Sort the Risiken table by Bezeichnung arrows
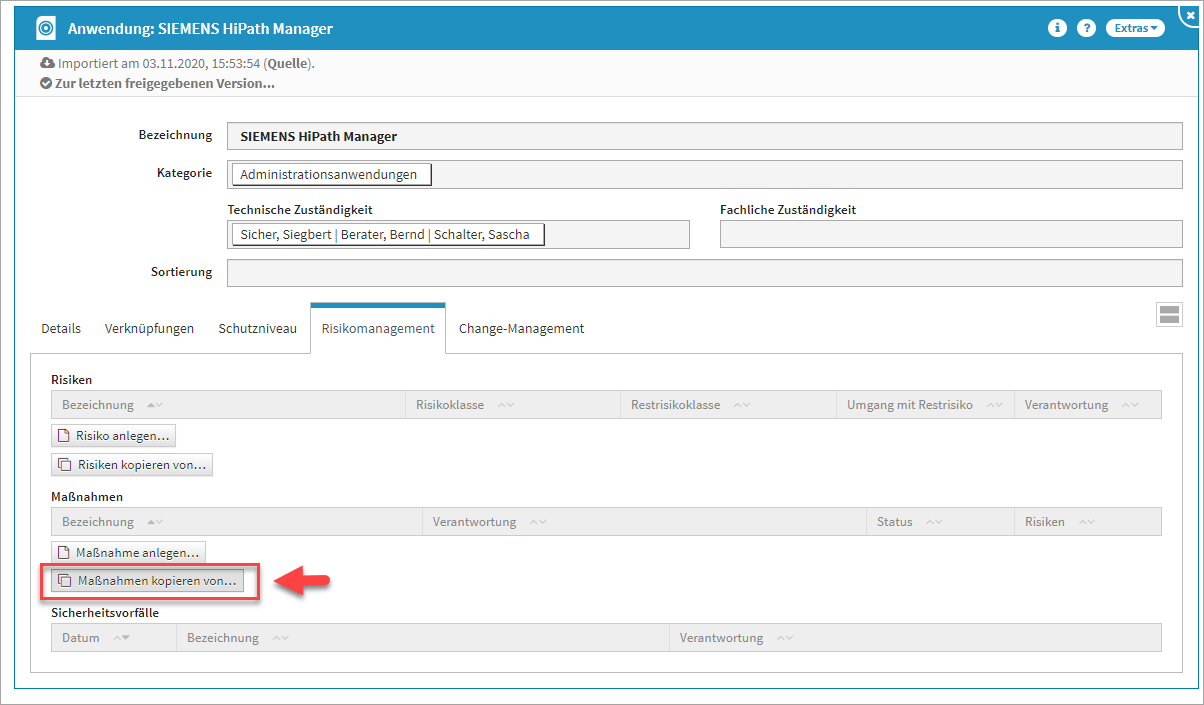This screenshot has height=705, width=1204. click(155, 405)
